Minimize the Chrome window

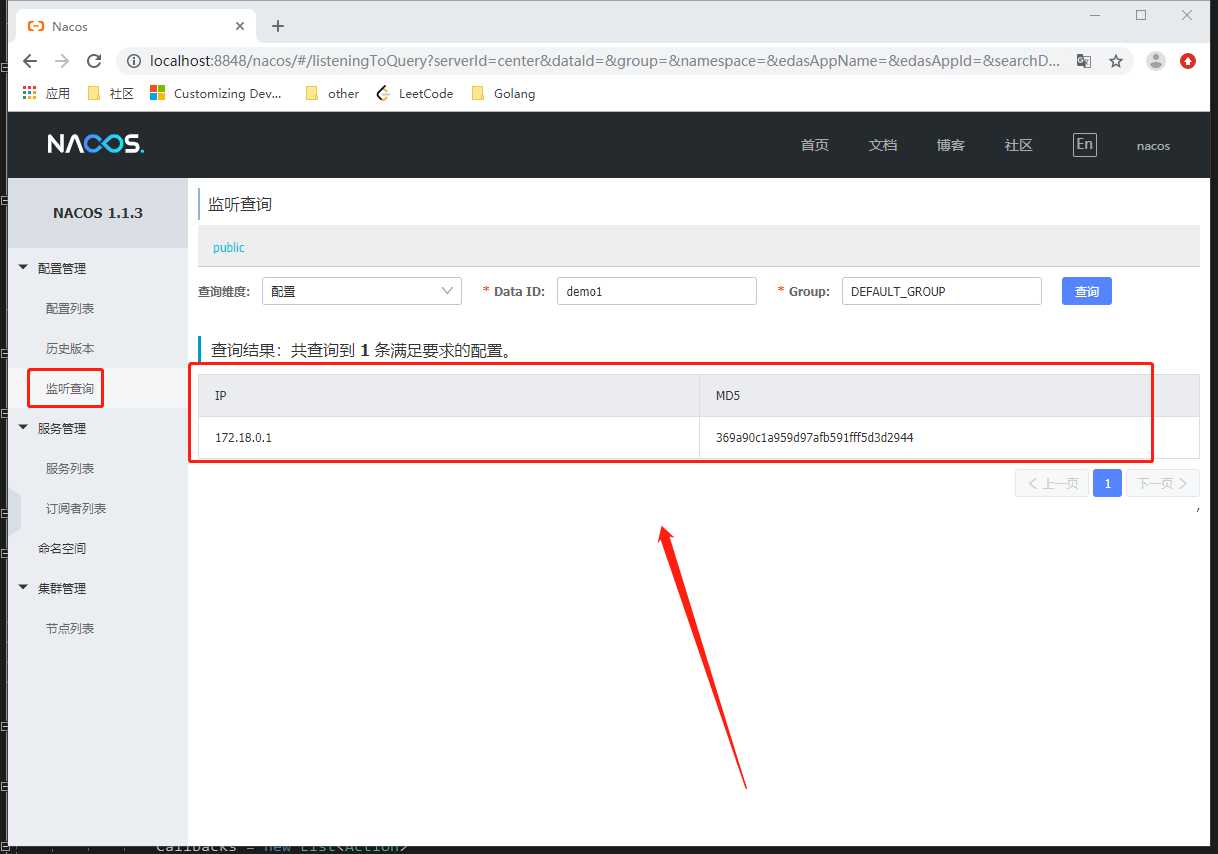pos(1095,15)
